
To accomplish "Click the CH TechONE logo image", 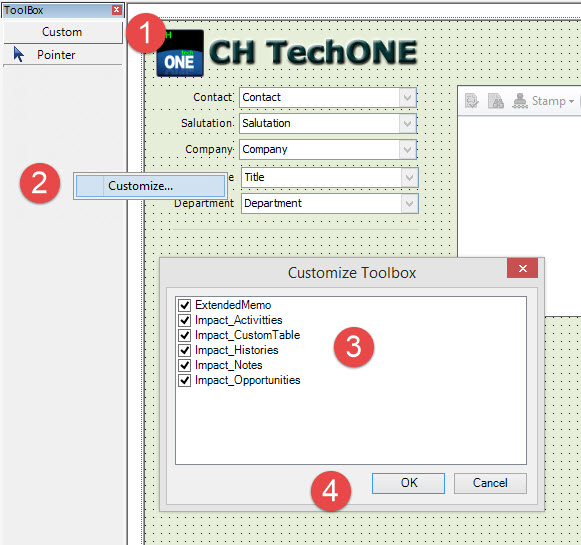I will [180, 53].
